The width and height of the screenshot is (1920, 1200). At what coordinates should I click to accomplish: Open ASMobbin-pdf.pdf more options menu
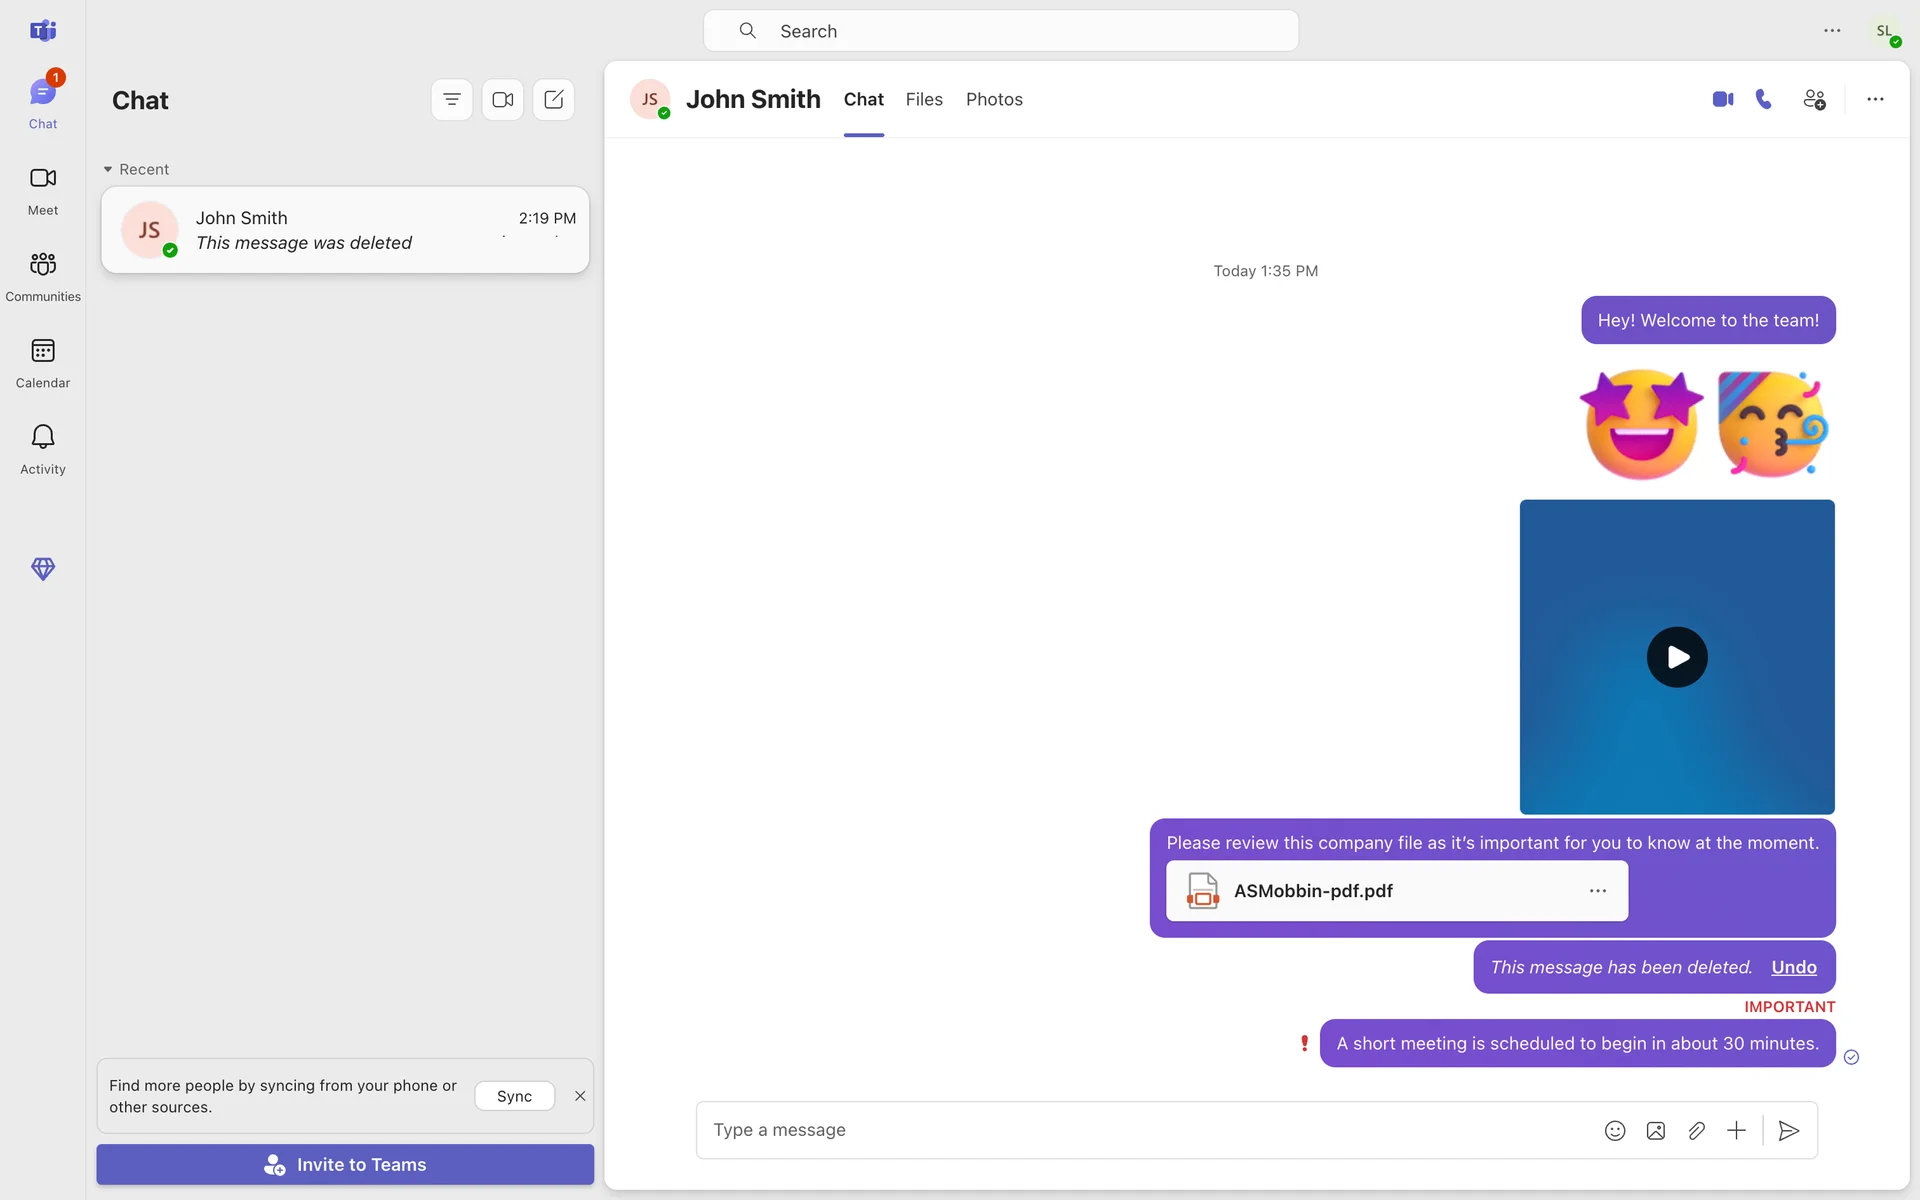(x=1597, y=890)
